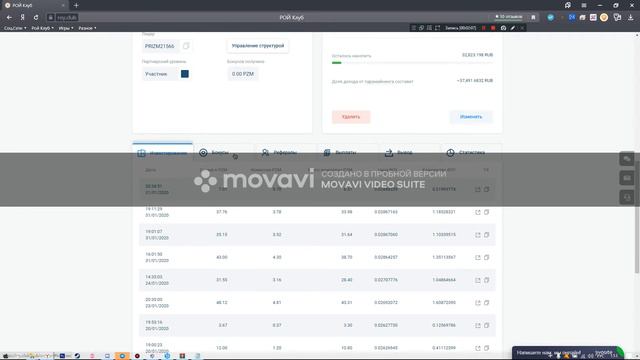Click the 37.76 amount cell

(222, 212)
